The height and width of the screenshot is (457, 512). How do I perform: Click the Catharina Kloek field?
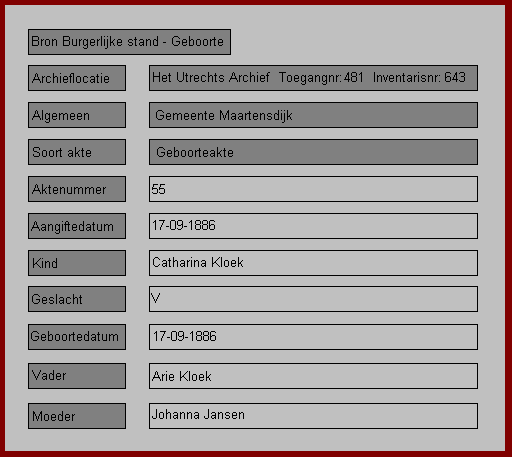[x=313, y=263]
